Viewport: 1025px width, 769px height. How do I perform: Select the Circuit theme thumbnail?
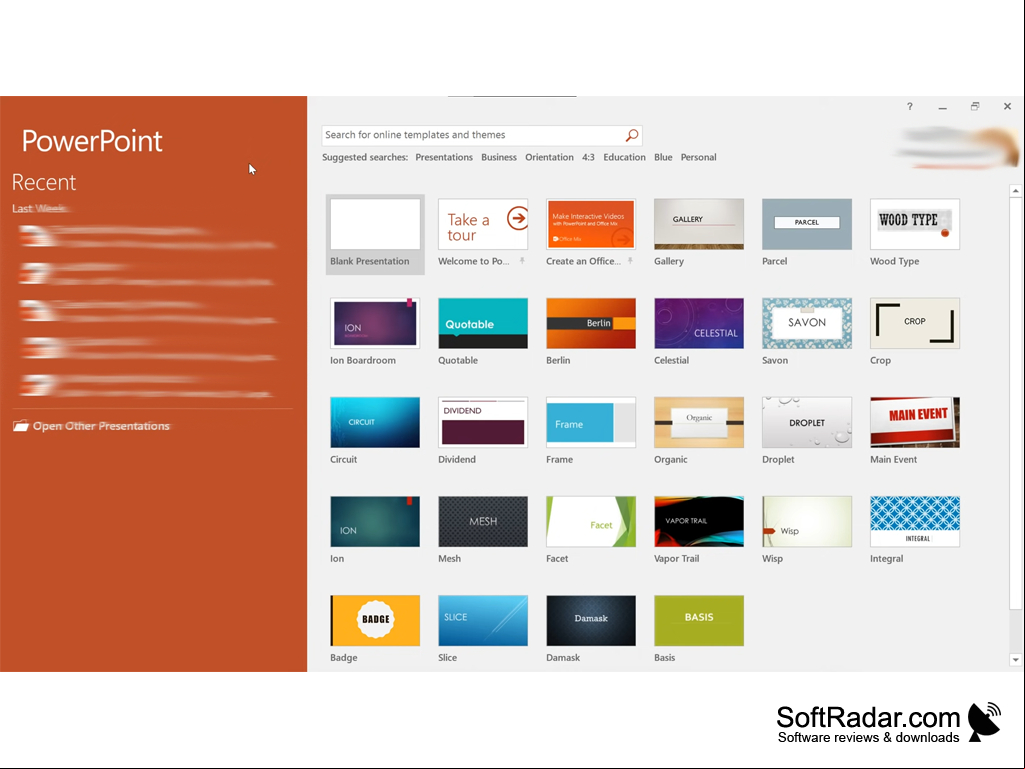click(x=375, y=422)
